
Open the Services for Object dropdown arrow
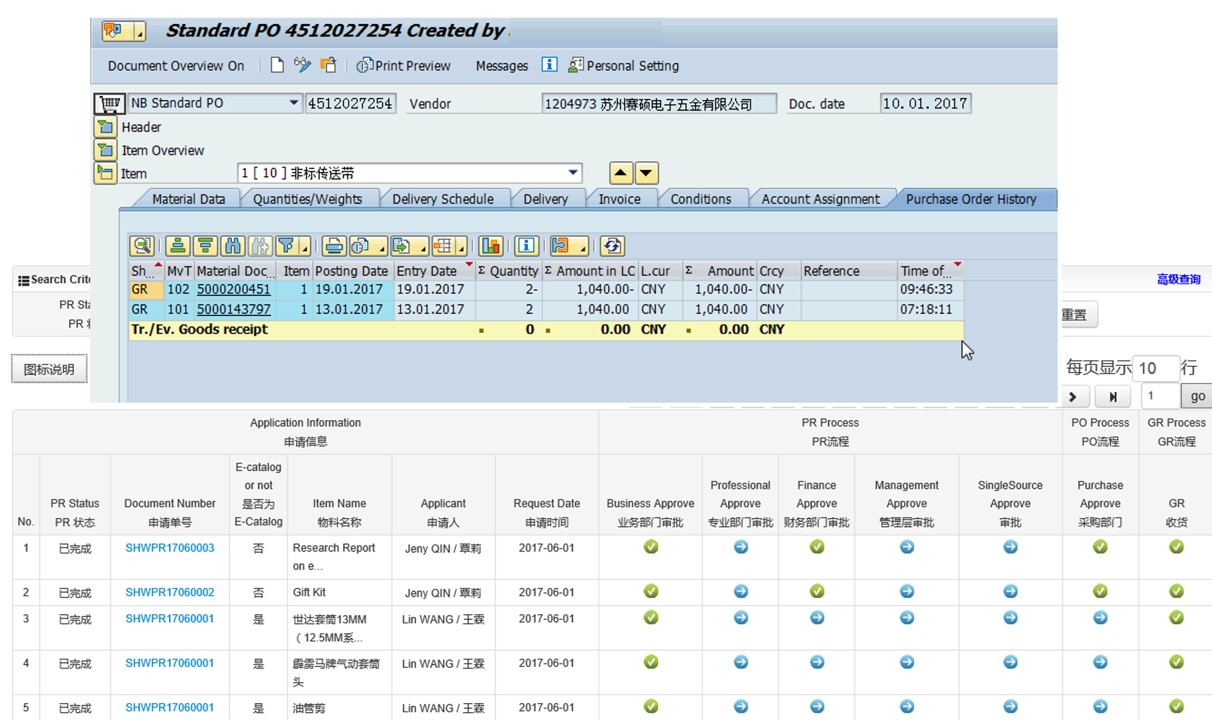click(140, 33)
